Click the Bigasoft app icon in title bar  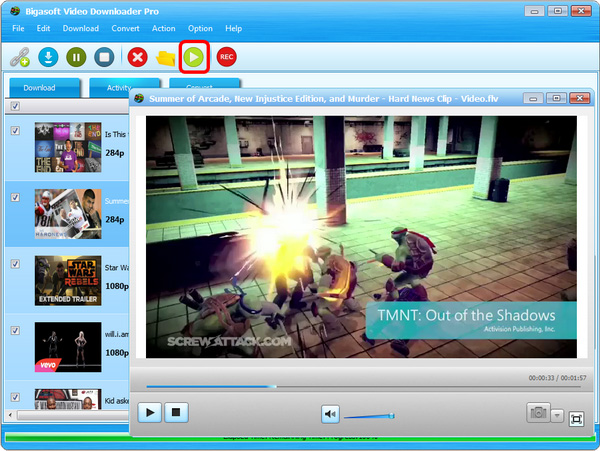pos(15,11)
